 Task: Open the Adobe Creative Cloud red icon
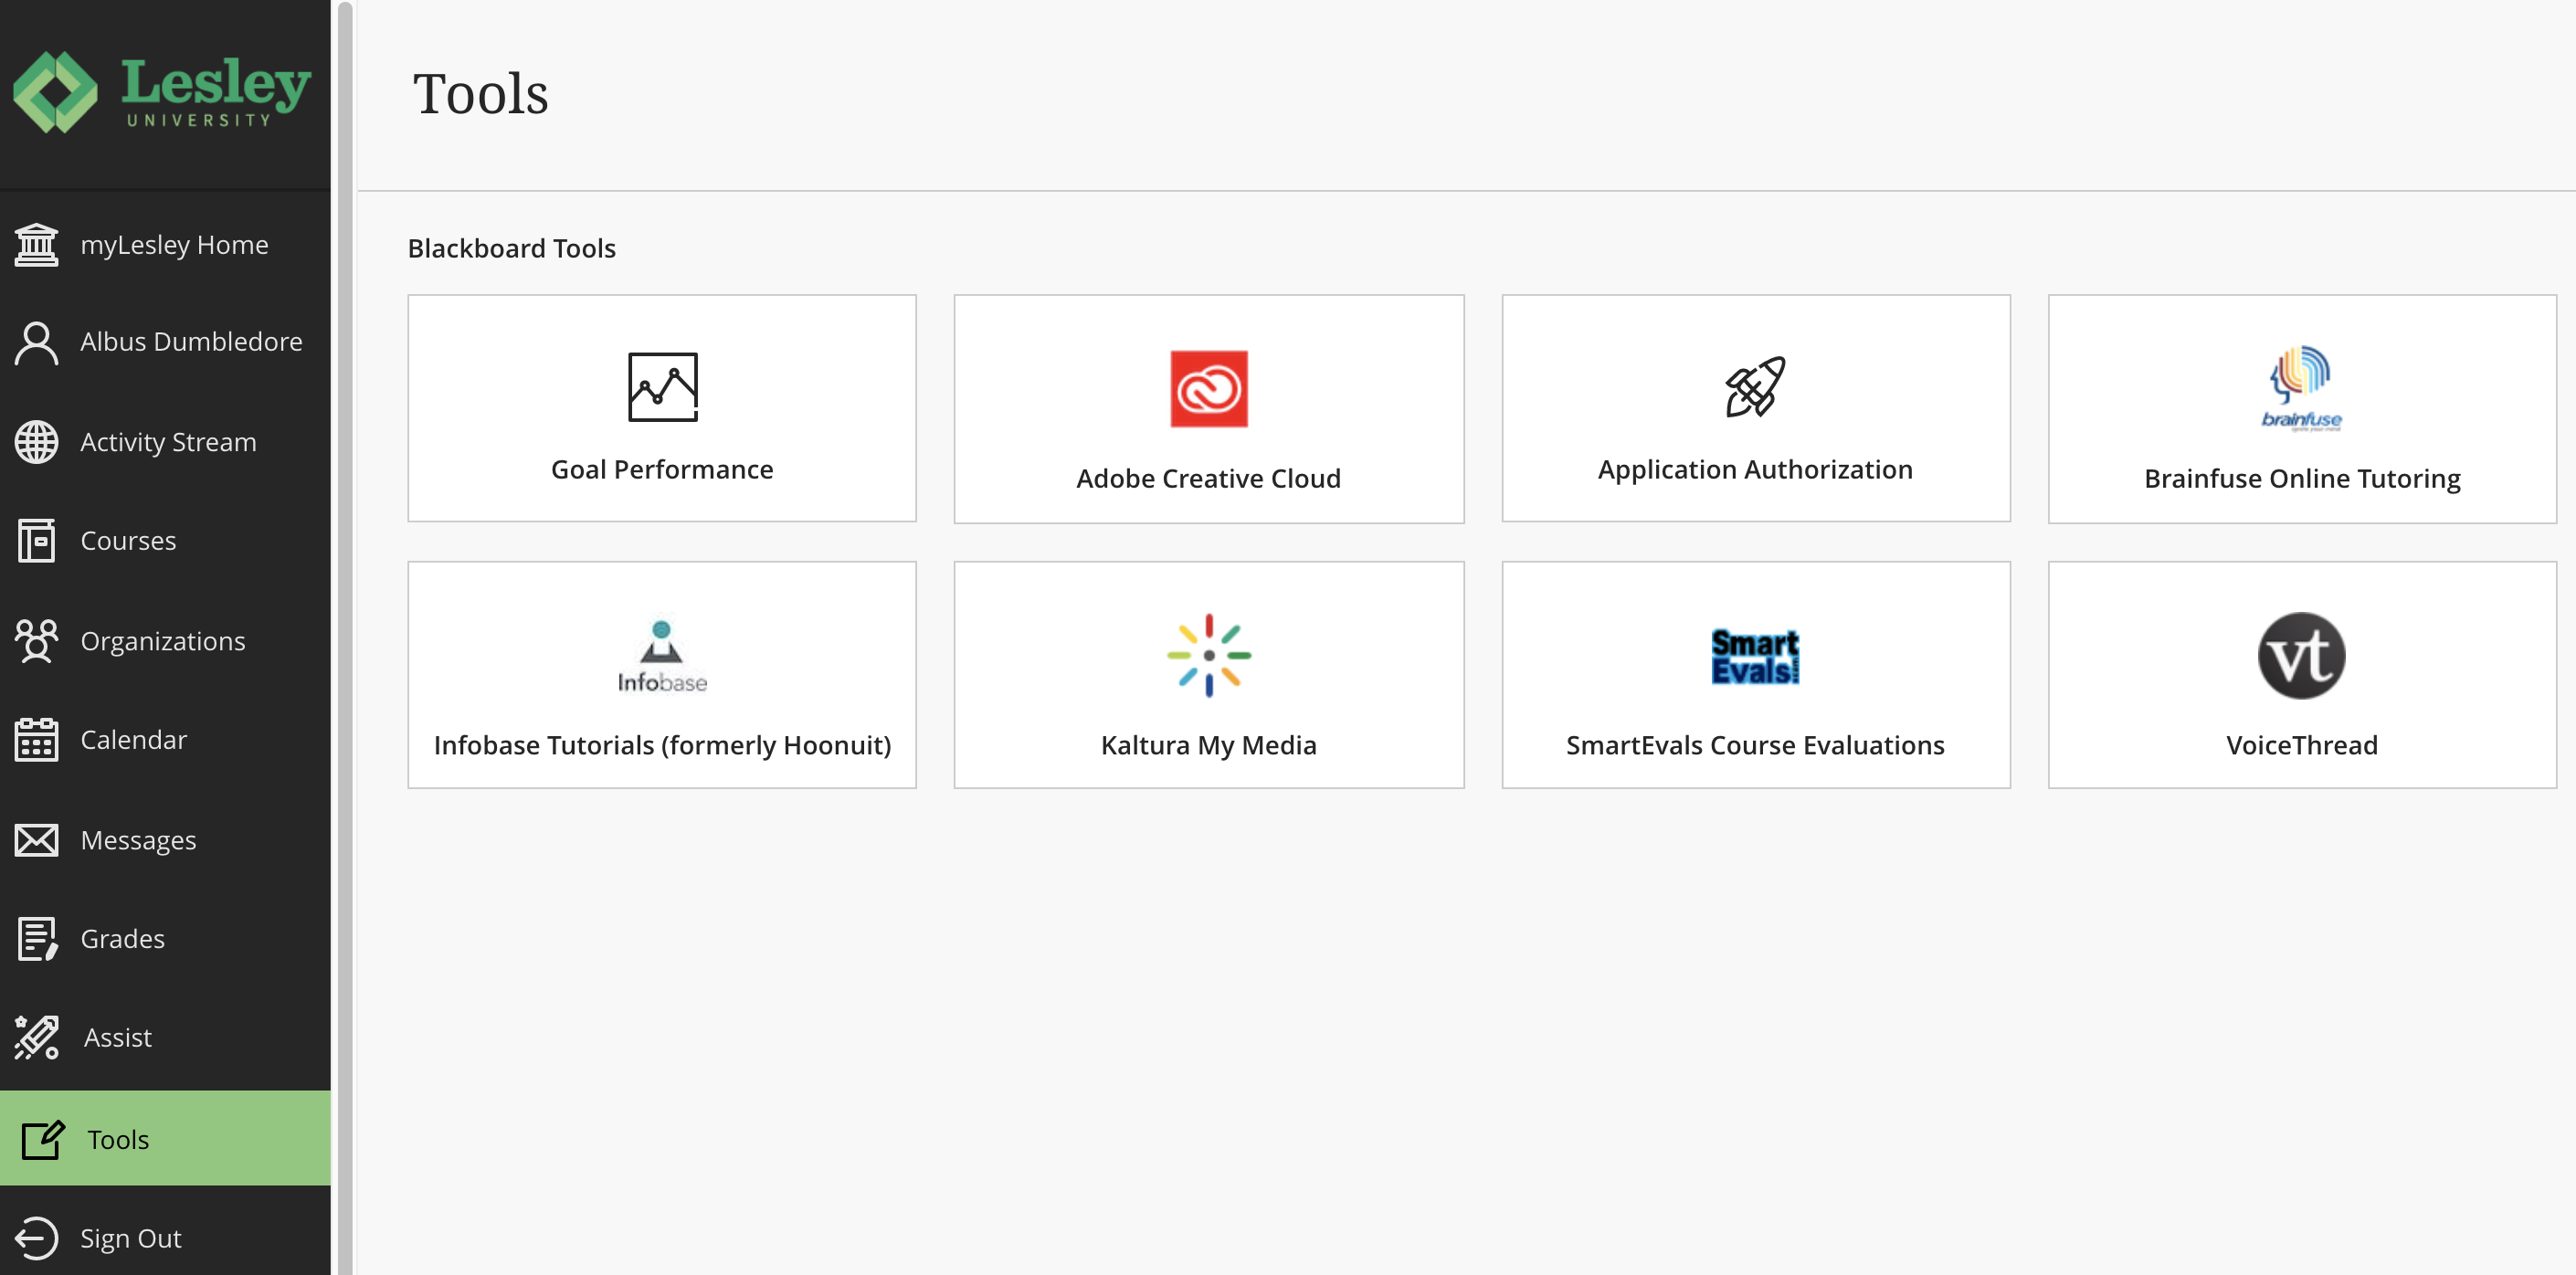pos(1208,389)
